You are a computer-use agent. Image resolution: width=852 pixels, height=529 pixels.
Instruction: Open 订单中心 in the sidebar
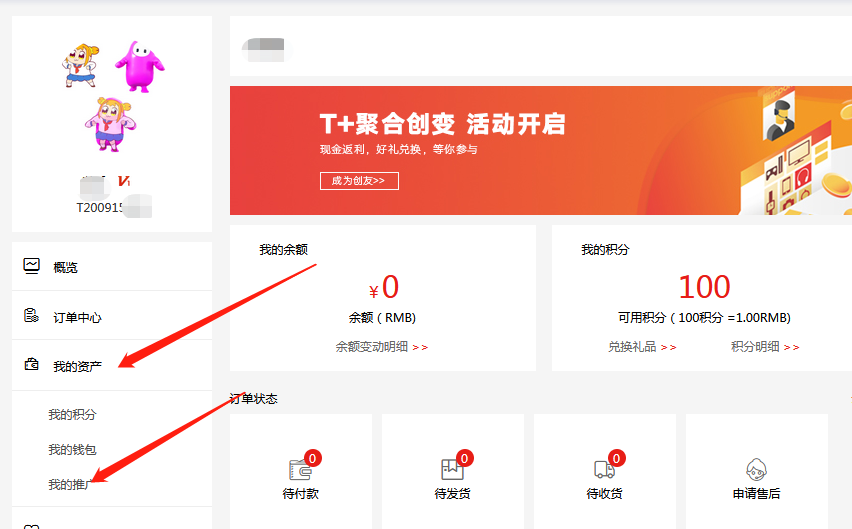click(x=112, y=316)
